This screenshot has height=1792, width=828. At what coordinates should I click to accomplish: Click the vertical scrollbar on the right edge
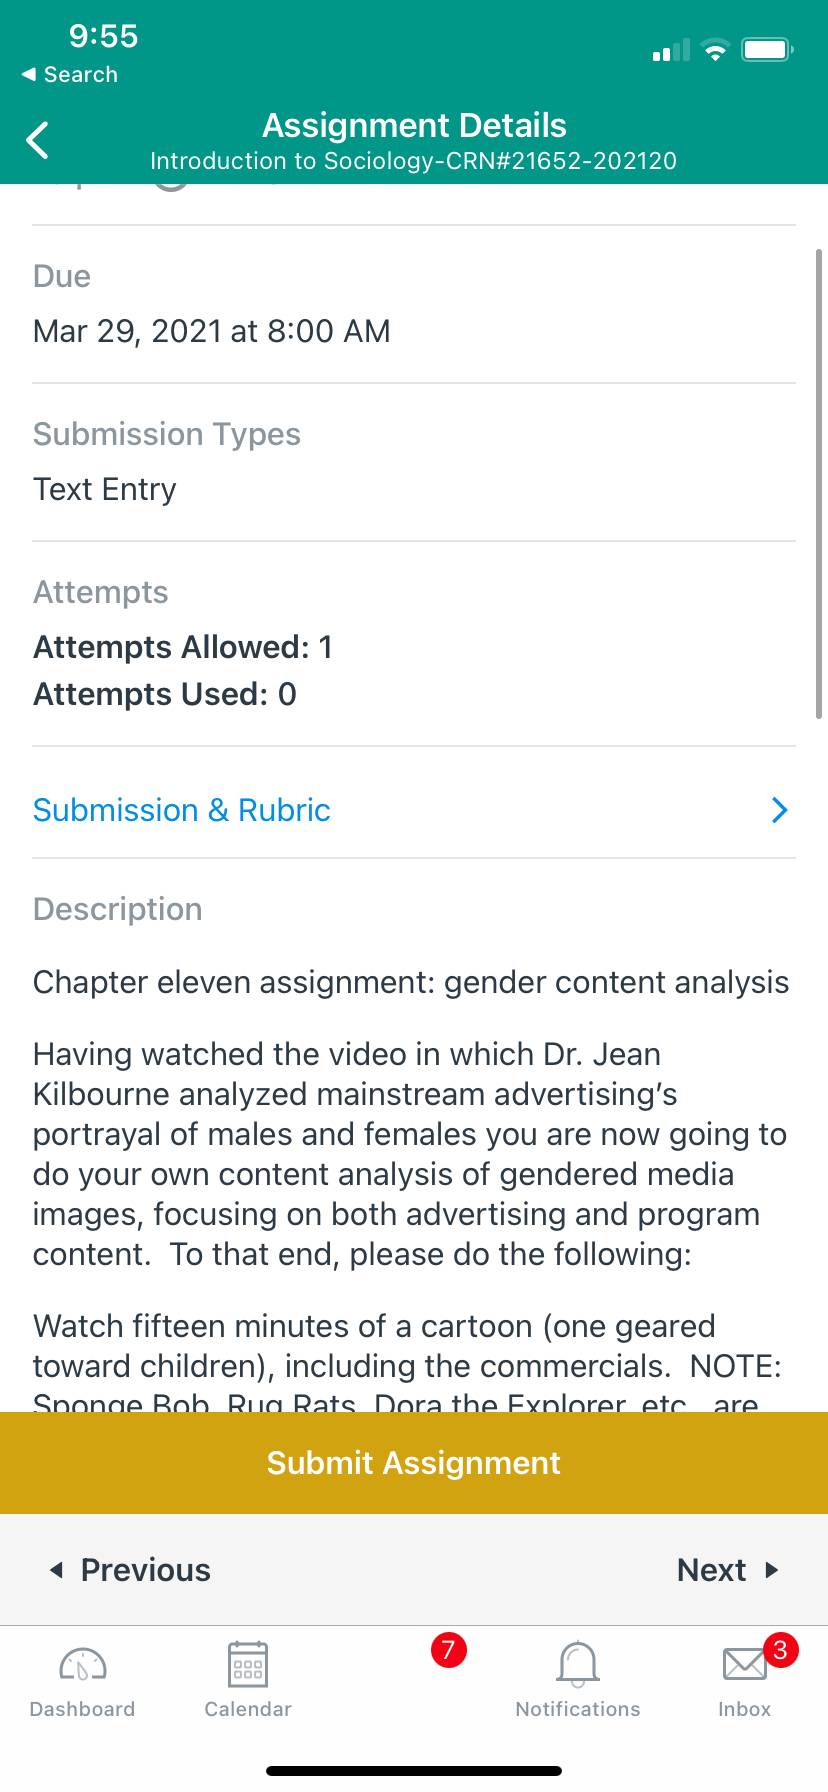819,483
